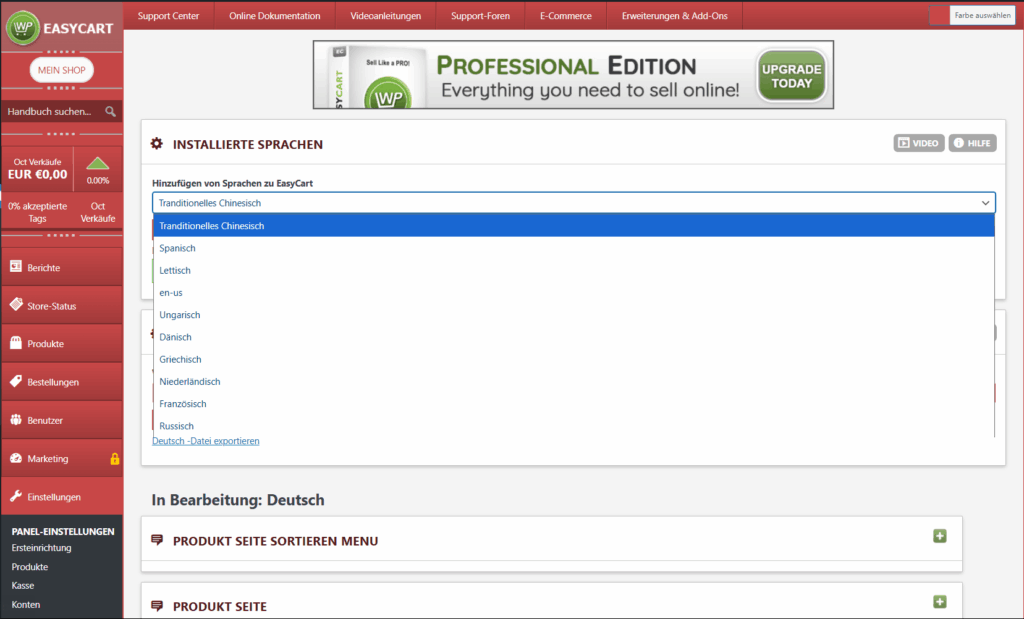Click the green sales trend arrow icon
The width and height of the screenshot is (1024, 619).
coord(98,164)
